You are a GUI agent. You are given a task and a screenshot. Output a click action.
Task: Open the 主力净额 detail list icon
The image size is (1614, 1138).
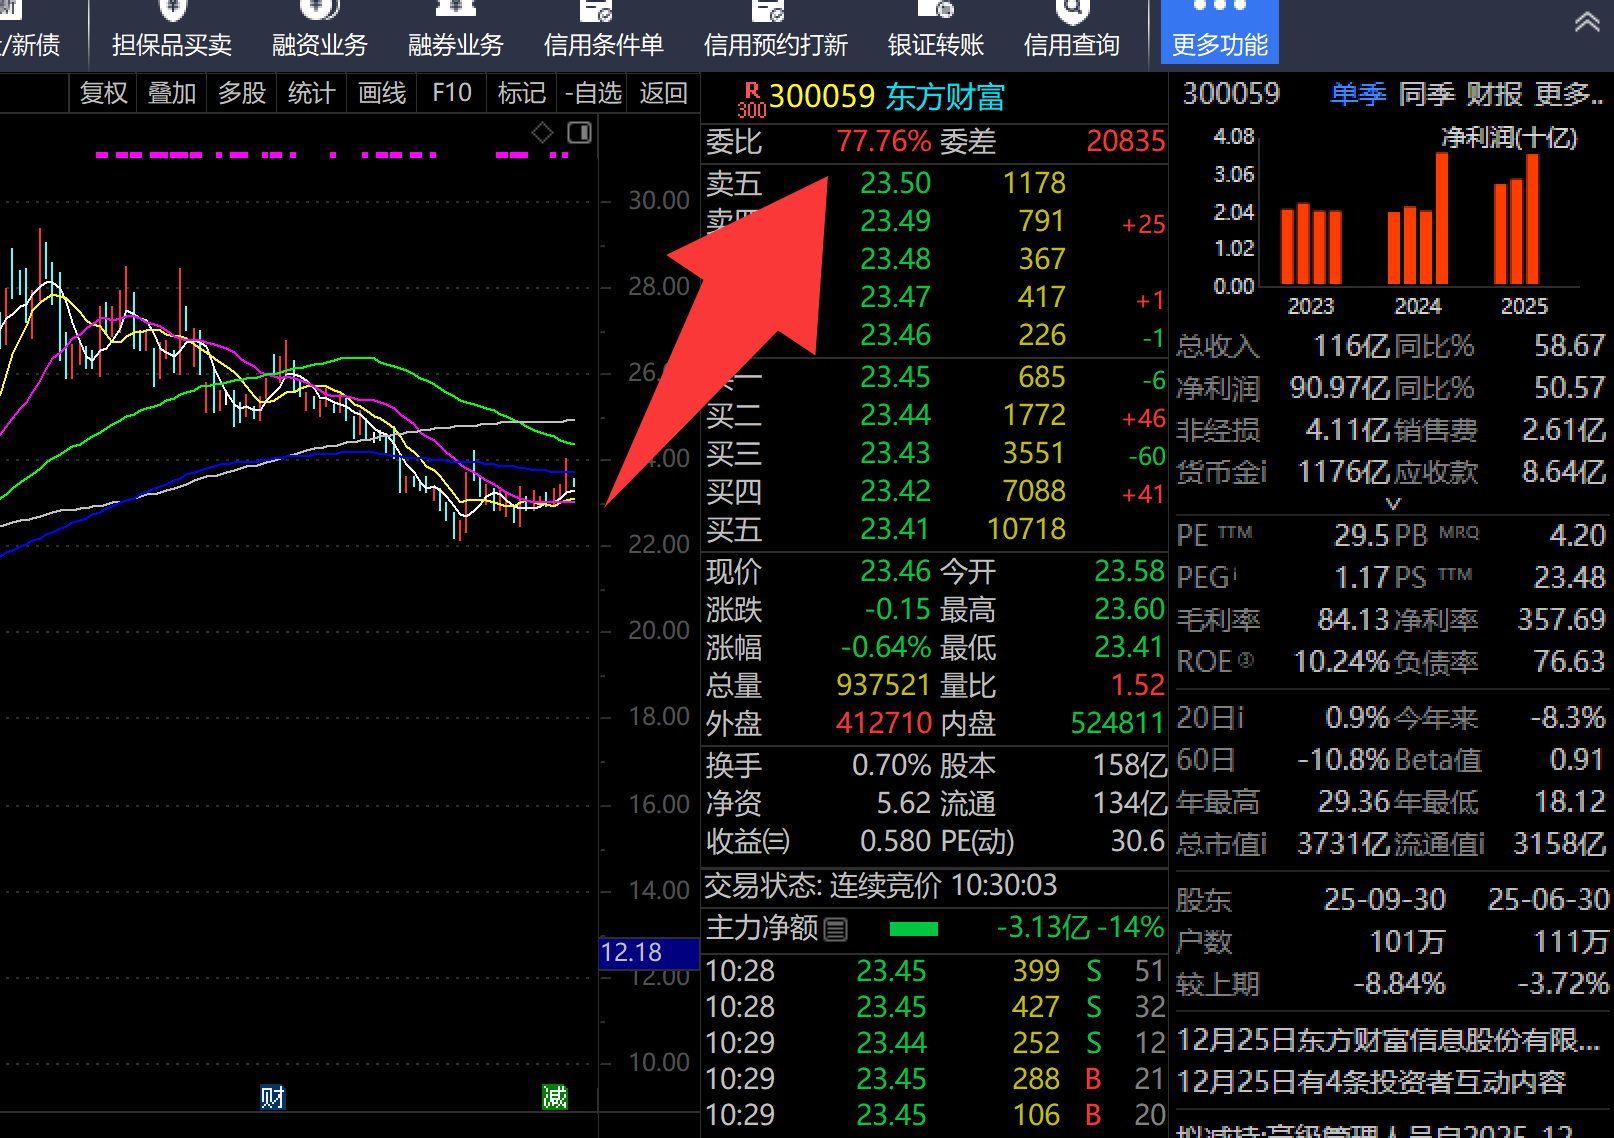click(x=836, y=930)
